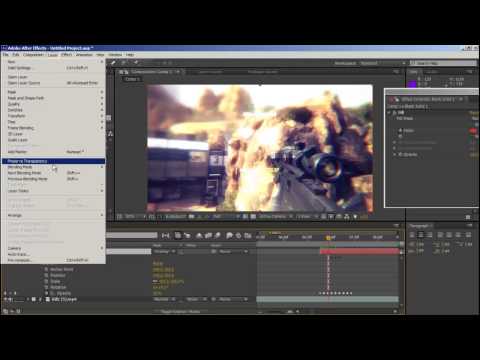Click the Show Channel icon in viewer
The height and width of the screenshot is (360, 480).
point(207,217)
